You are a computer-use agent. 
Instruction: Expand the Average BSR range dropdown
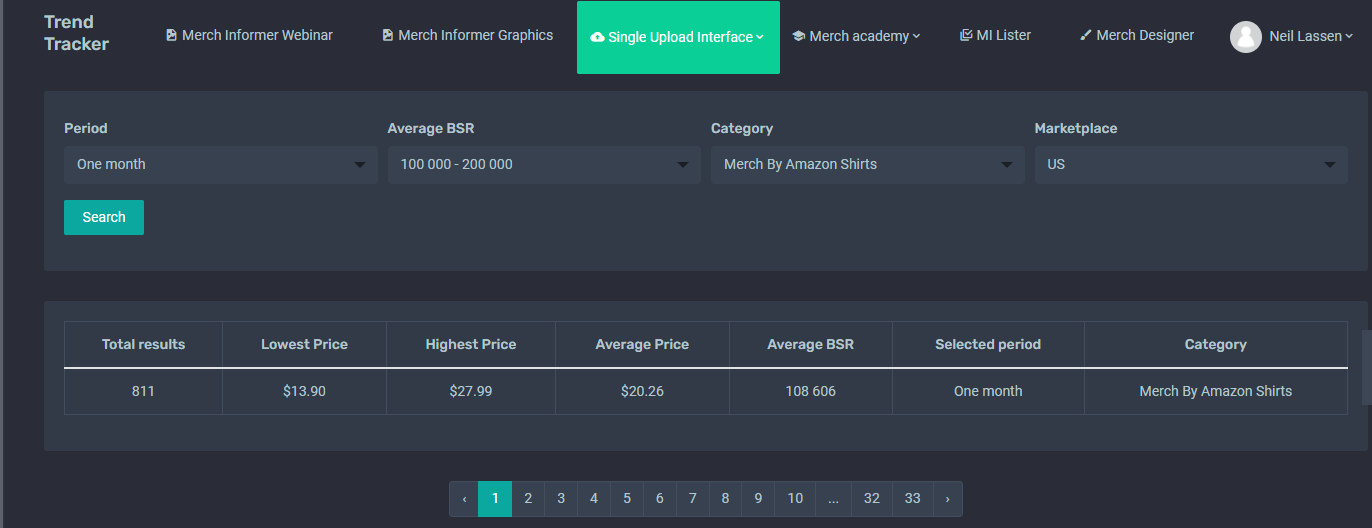(x=544, y=164)
